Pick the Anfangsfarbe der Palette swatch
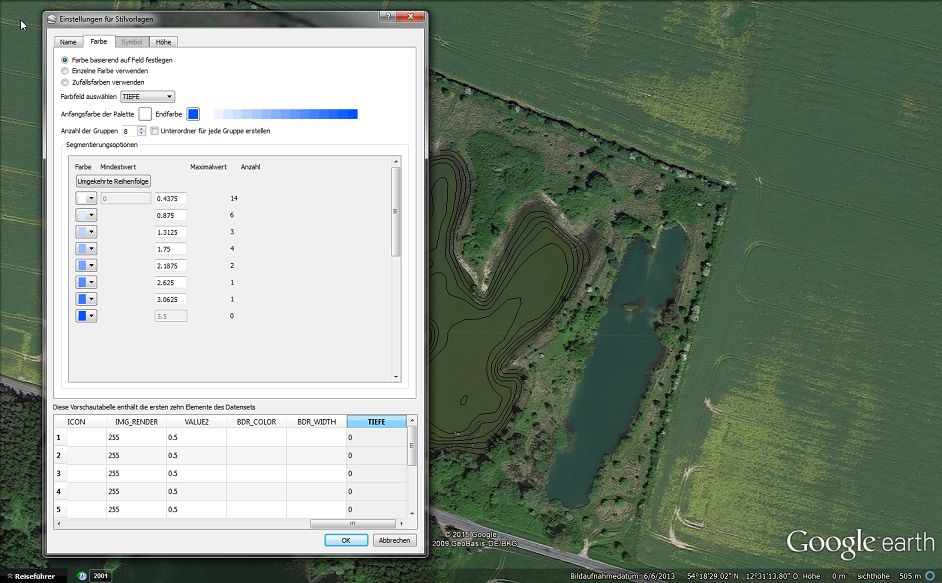 pyautogui.click(x=145, y=114)
